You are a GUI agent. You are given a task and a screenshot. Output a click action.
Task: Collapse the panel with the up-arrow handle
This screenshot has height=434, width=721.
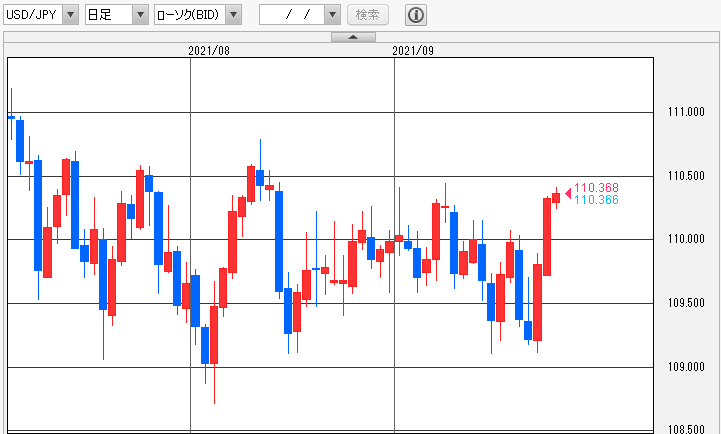(x=353, y=37)
